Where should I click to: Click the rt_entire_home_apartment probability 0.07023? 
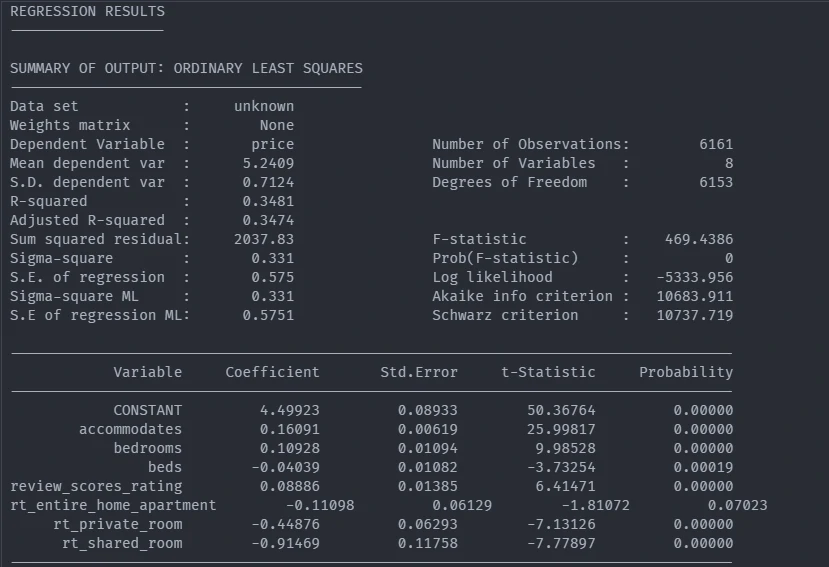tap(738, 506)
